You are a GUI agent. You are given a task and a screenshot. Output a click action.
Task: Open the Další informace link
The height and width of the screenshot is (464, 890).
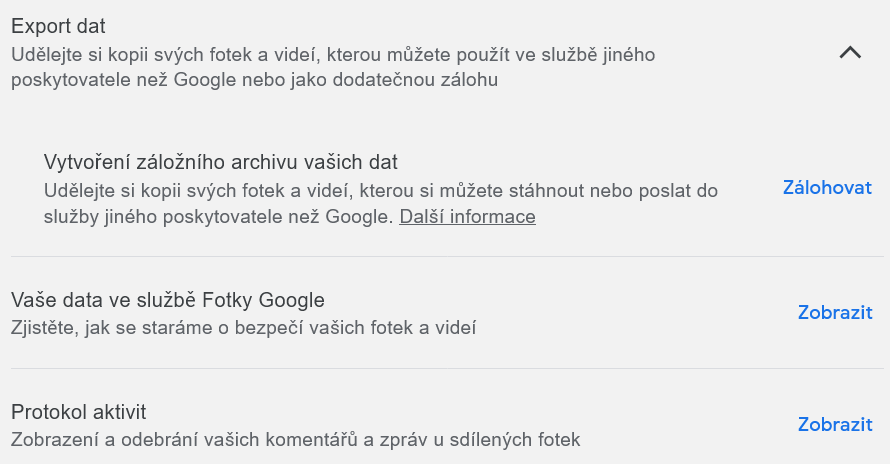467,217
